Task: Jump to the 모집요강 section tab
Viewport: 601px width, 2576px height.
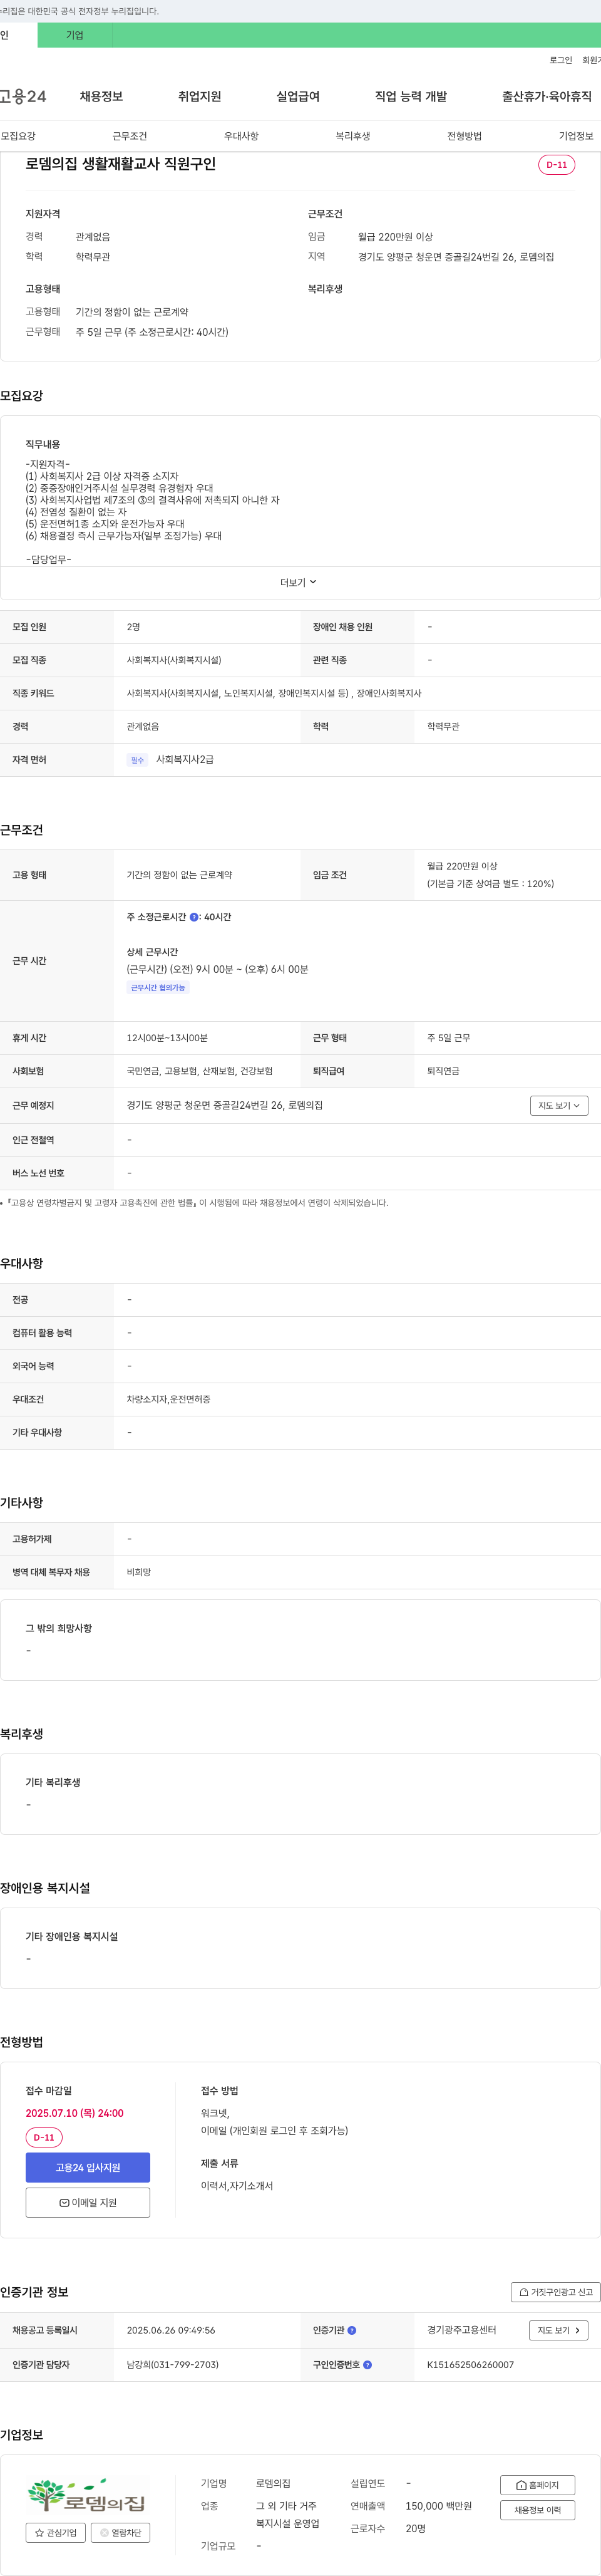Action: click(18, 136)
